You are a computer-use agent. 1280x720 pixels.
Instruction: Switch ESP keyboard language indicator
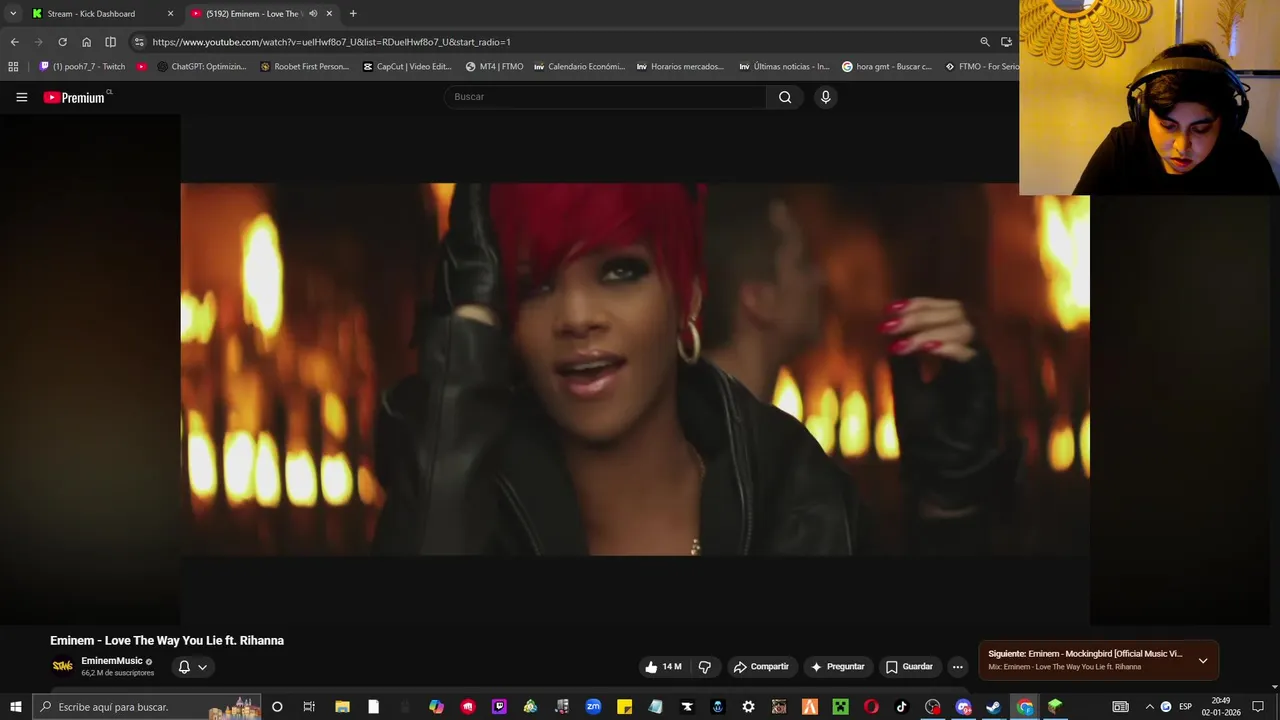[x=1185, y=707]
